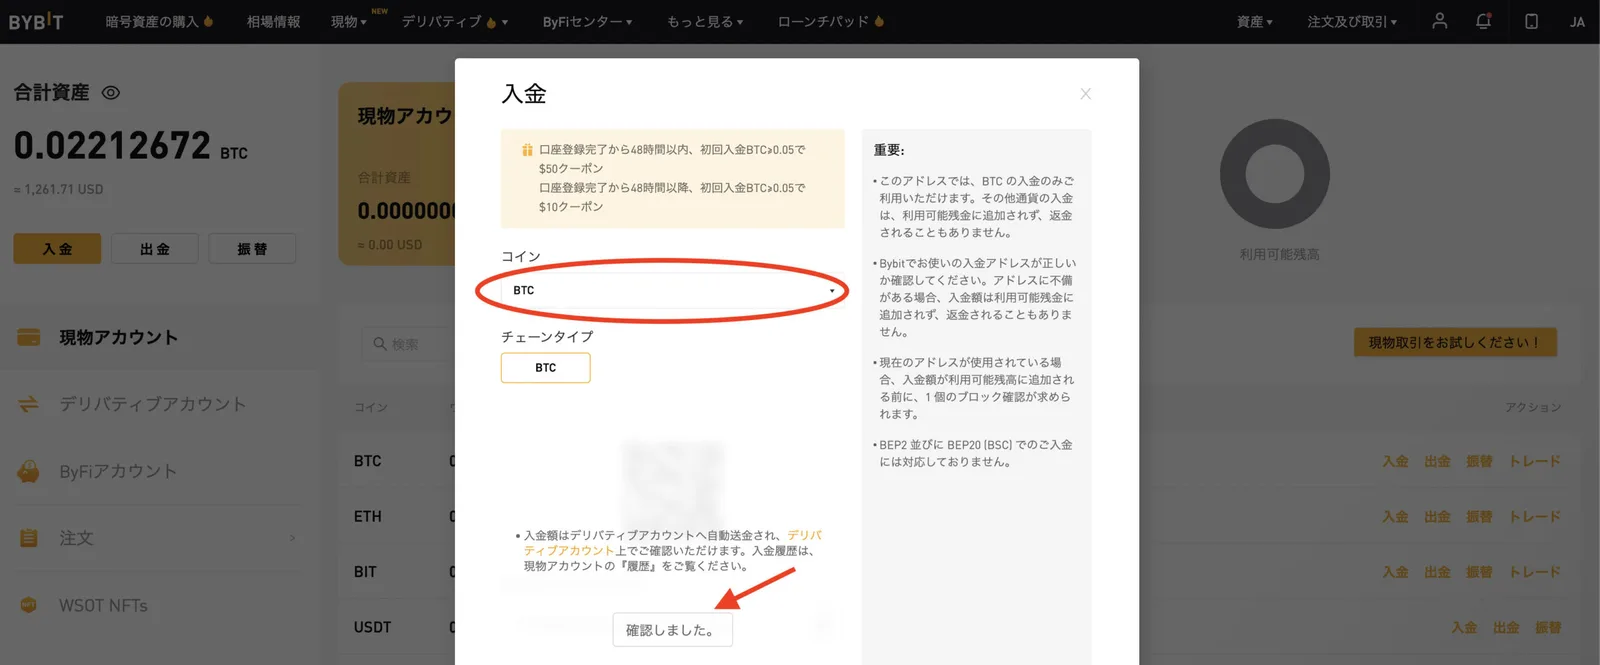Click 入金 in ETH row
1600x665 pixels.
1395,517
